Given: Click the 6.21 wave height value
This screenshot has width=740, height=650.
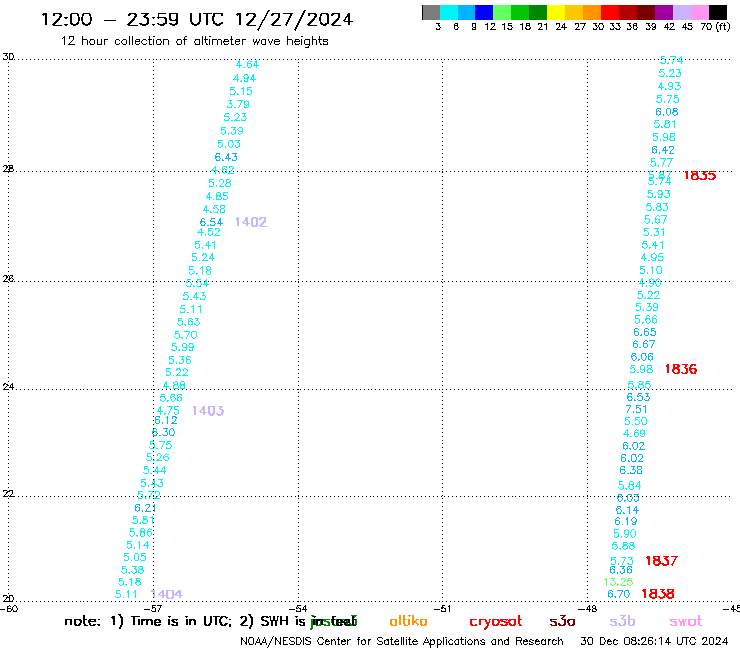Looking at the screenshot, I should [x=145, y=508].
